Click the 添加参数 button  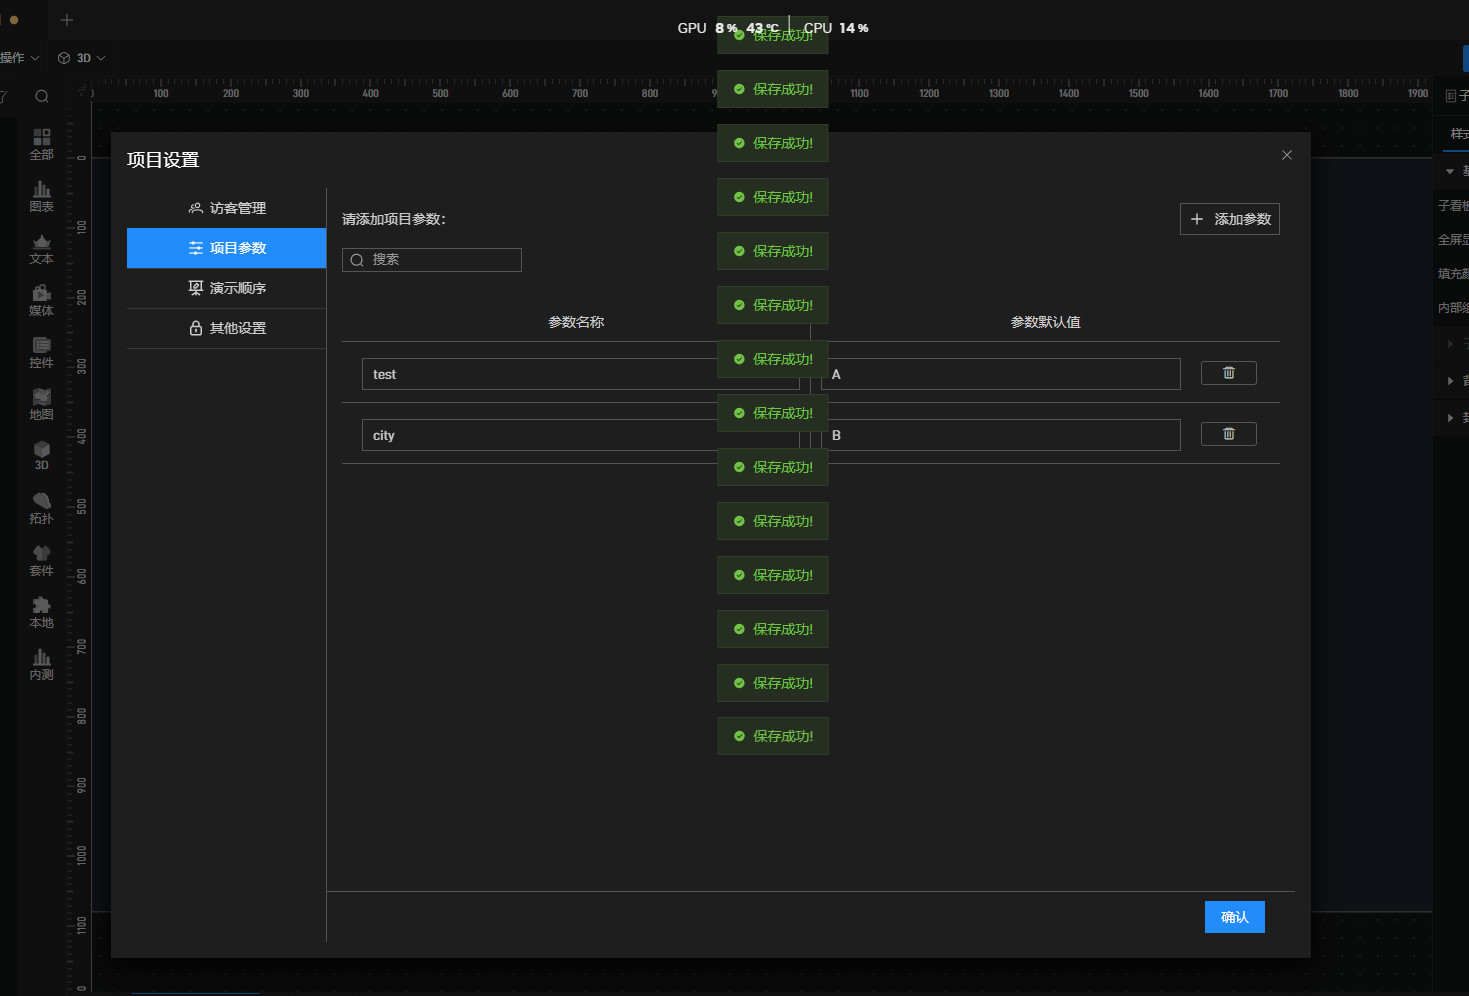pos(1229,219)
